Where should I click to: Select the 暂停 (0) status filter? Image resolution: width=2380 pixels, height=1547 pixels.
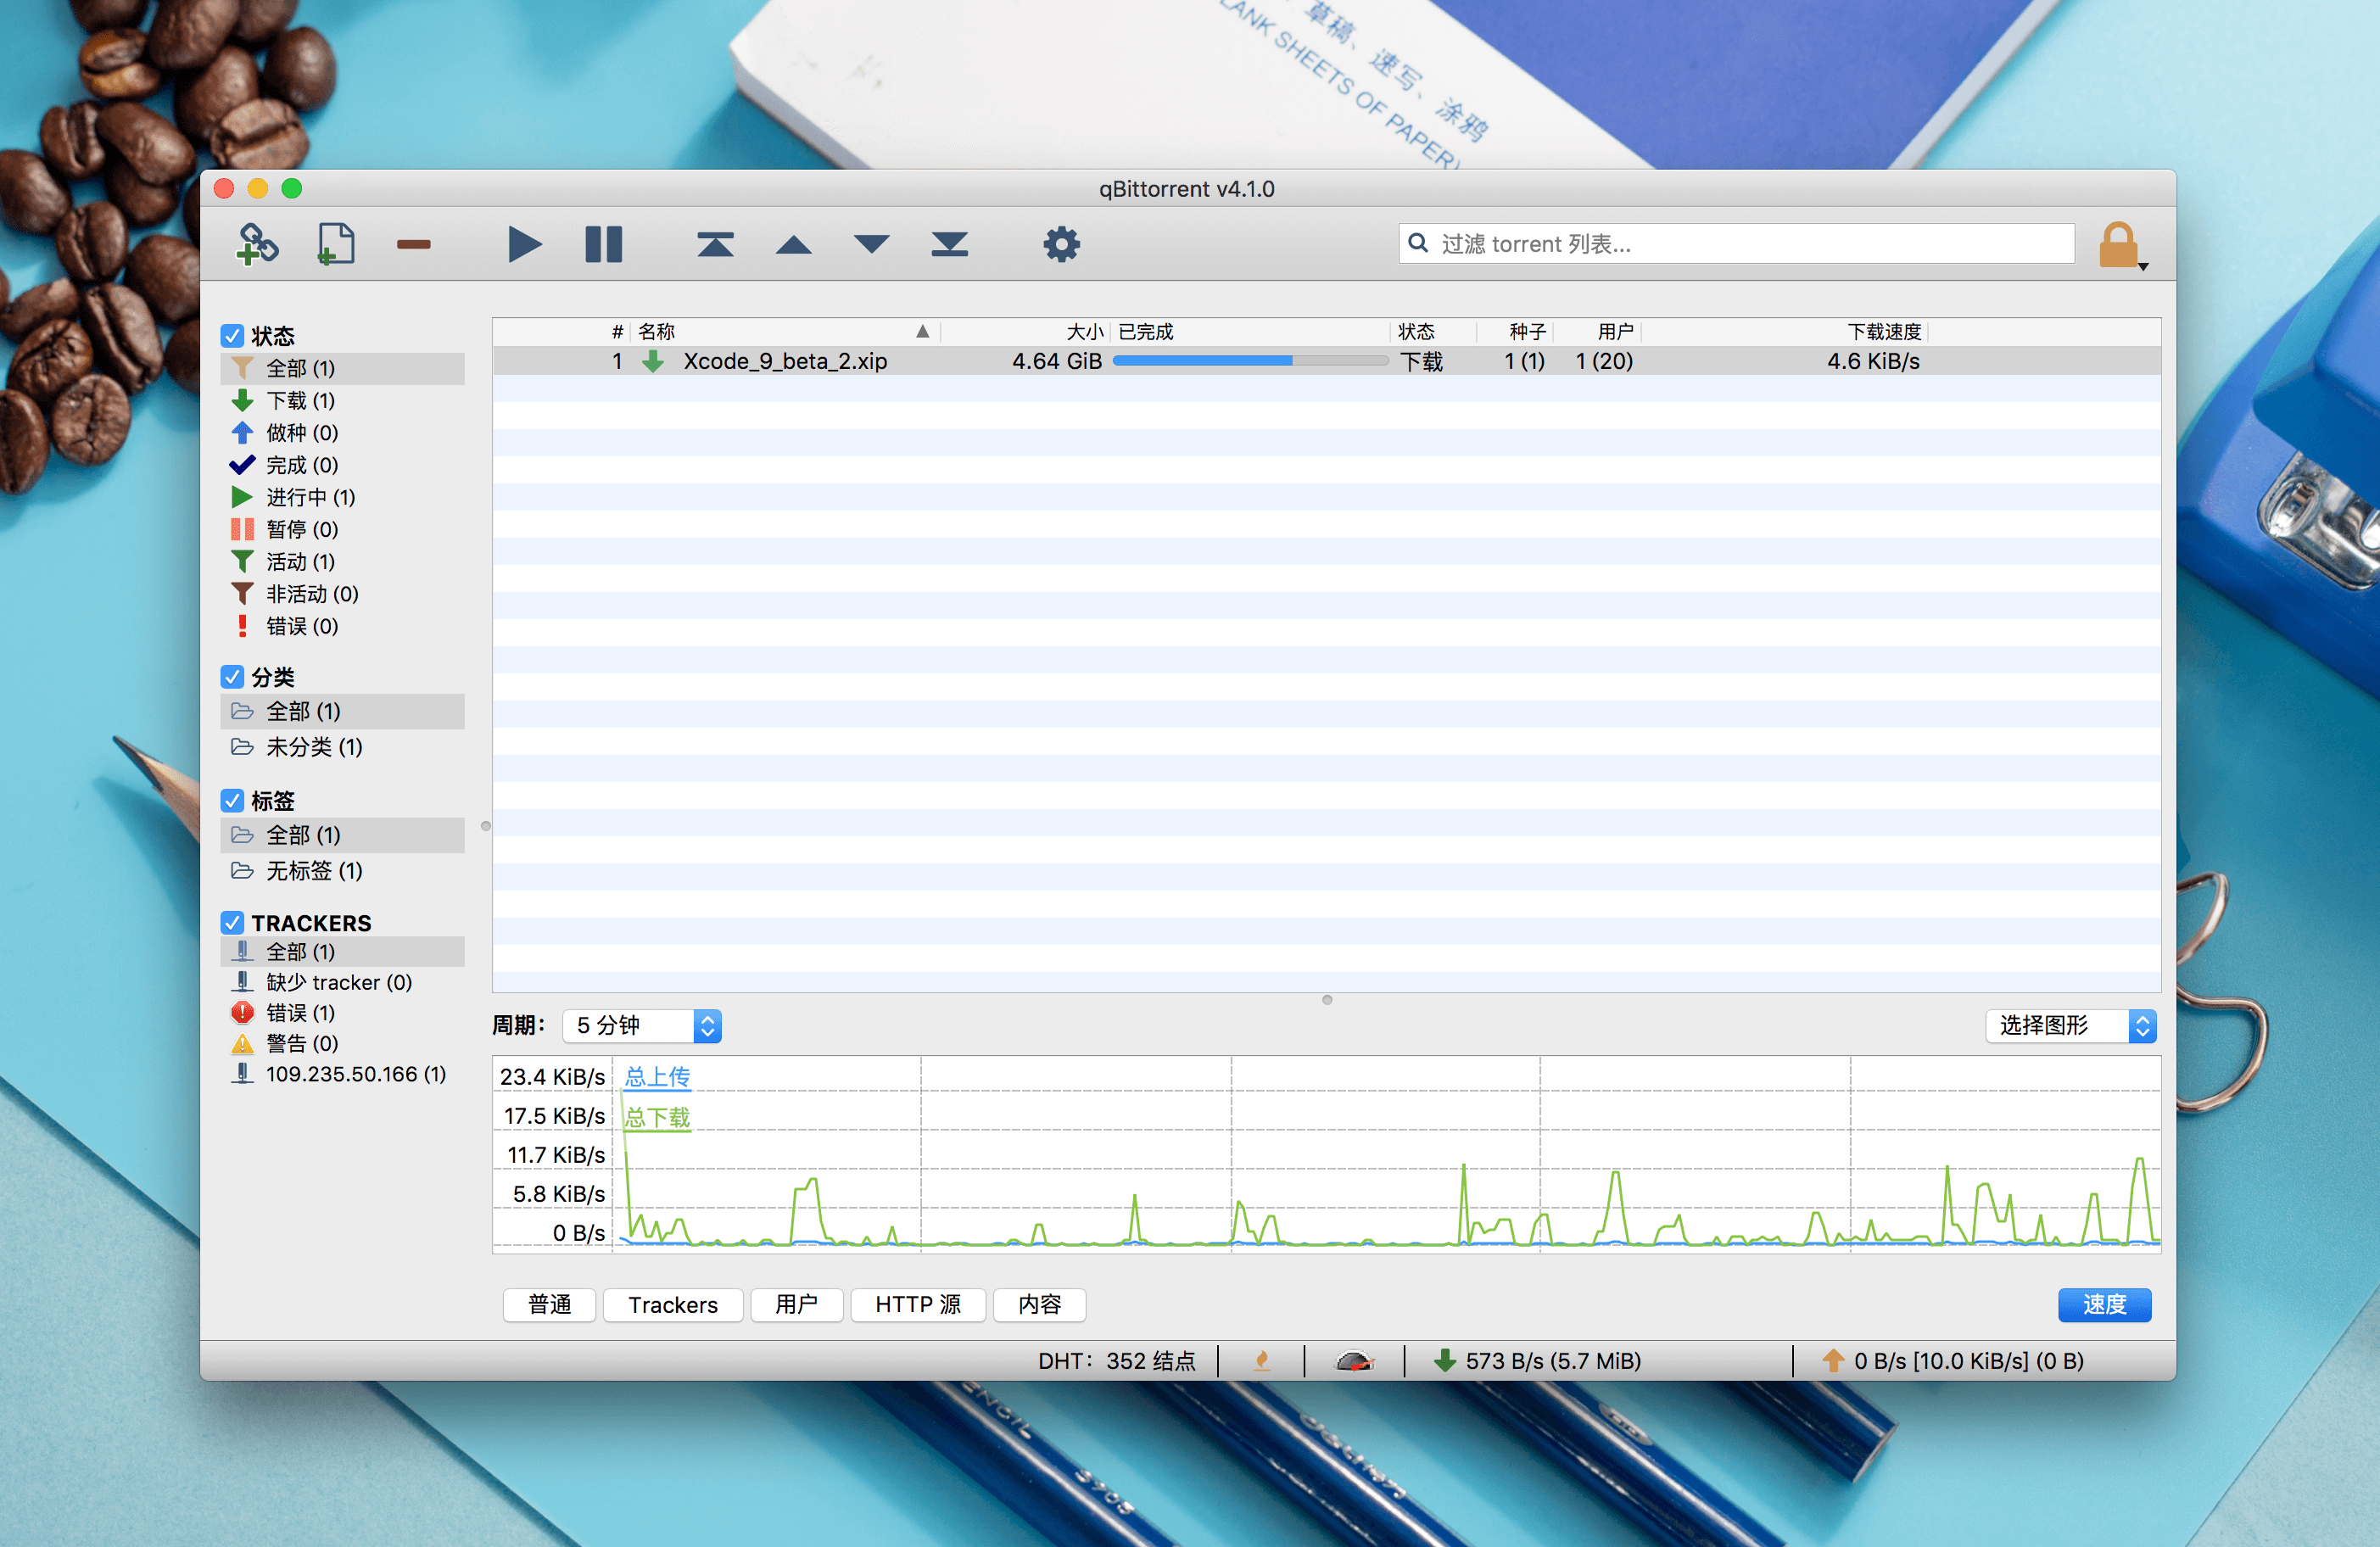pyautogui.click(x=342, y=528)
